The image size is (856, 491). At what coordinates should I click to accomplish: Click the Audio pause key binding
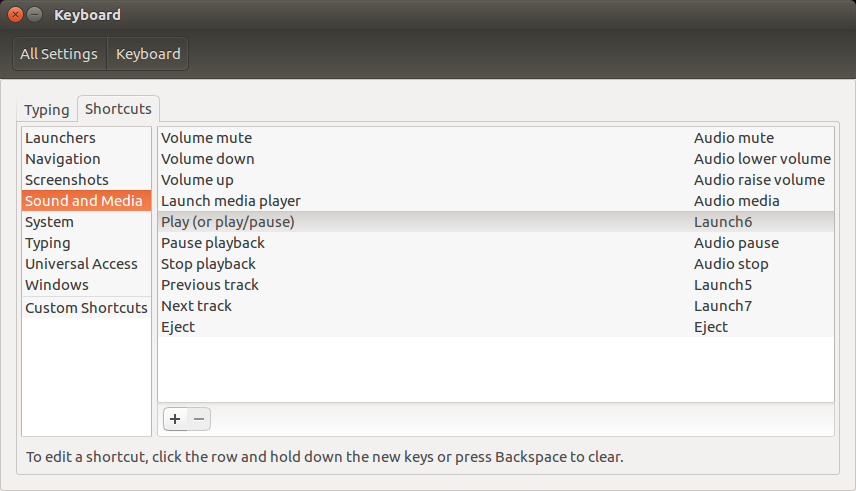click(x=736, y=243)
